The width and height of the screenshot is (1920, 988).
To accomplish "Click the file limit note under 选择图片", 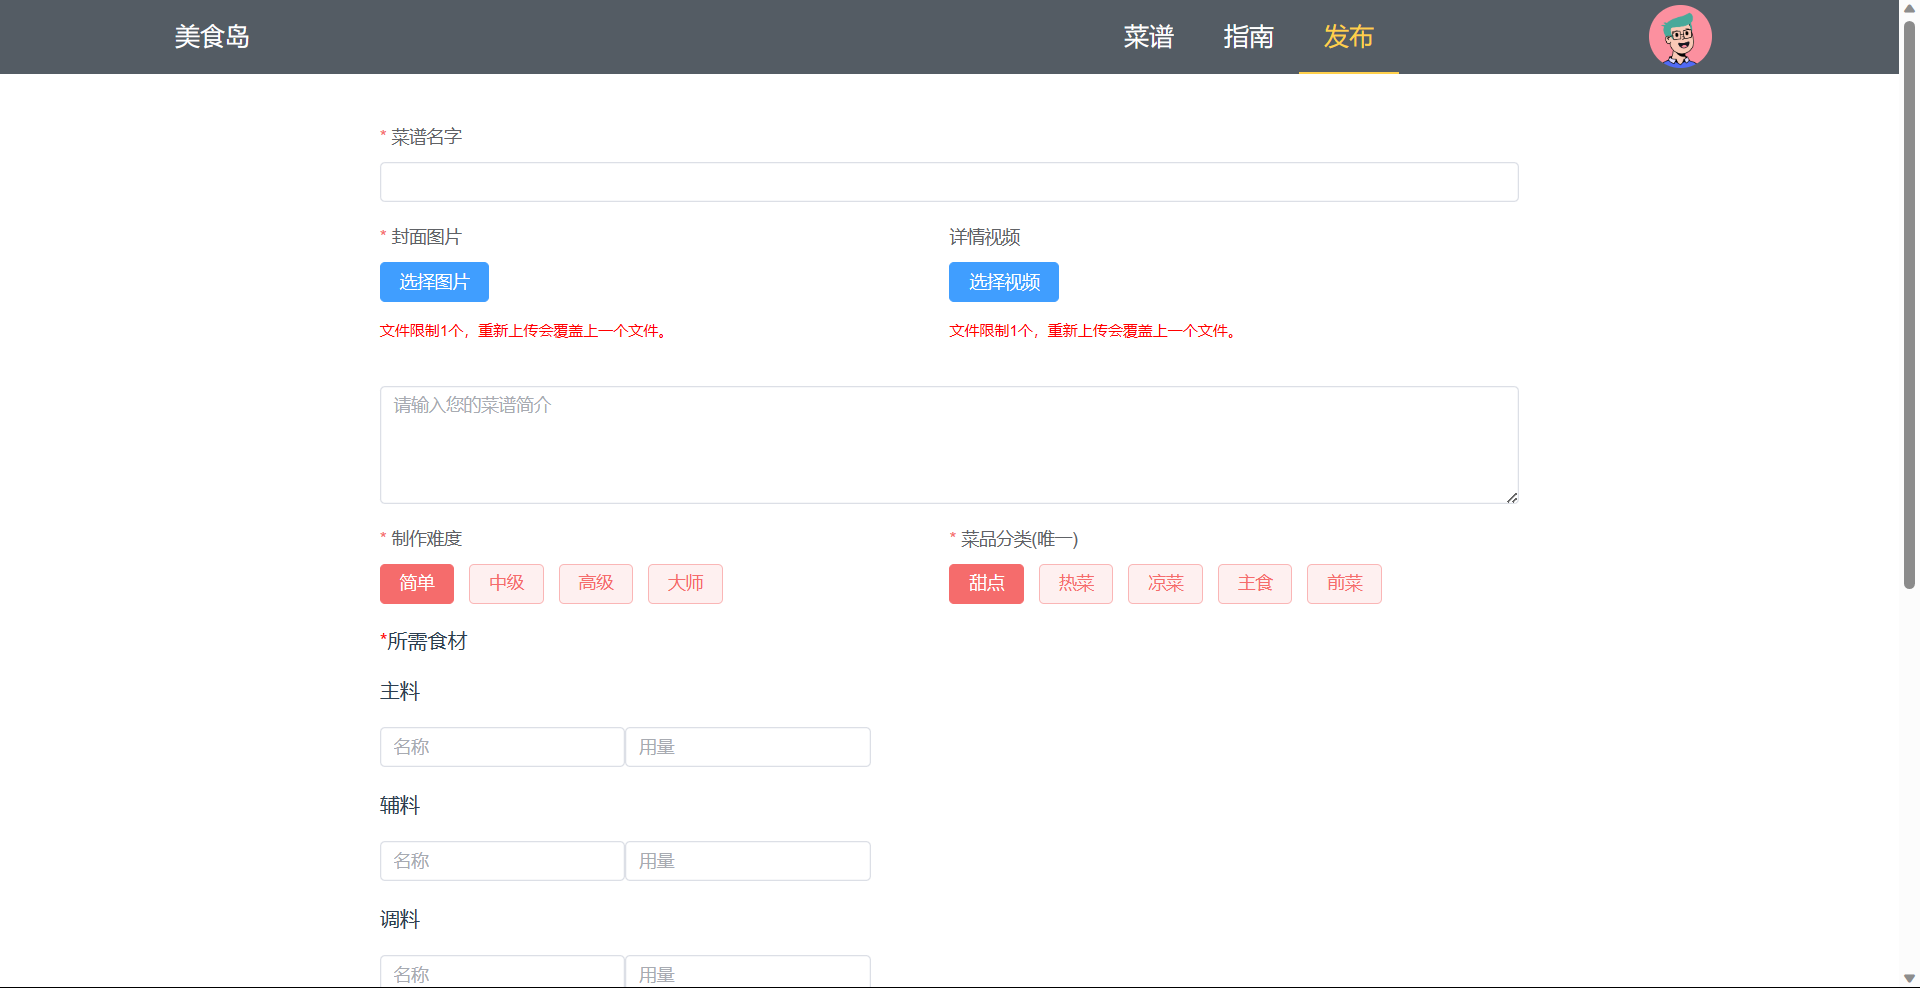I will pyautogui.click(x=524, y=331).
